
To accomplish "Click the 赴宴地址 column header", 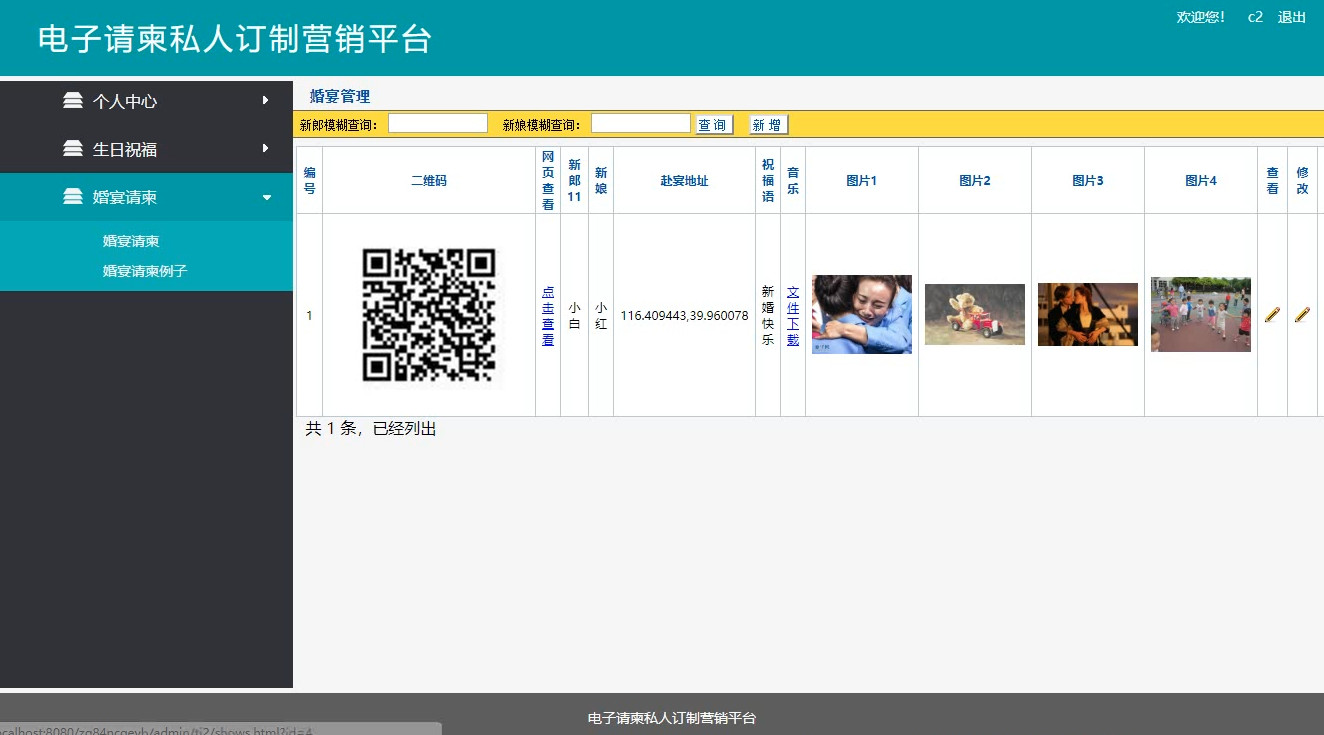I will tap(684, 181).
